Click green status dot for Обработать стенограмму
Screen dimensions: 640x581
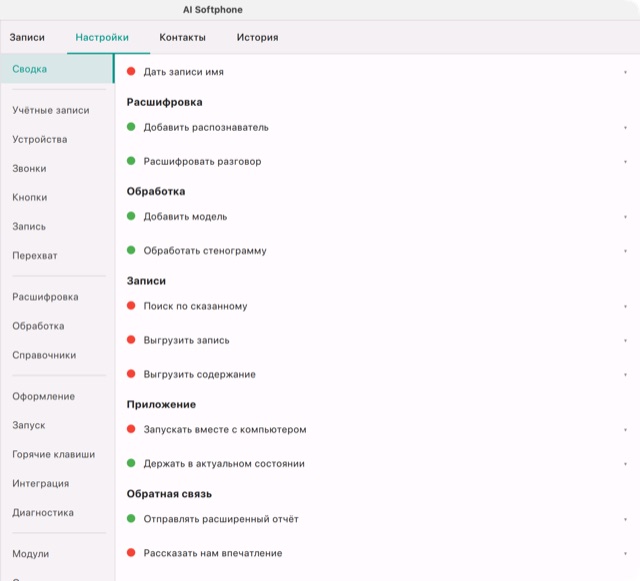(x=131, y=250)
